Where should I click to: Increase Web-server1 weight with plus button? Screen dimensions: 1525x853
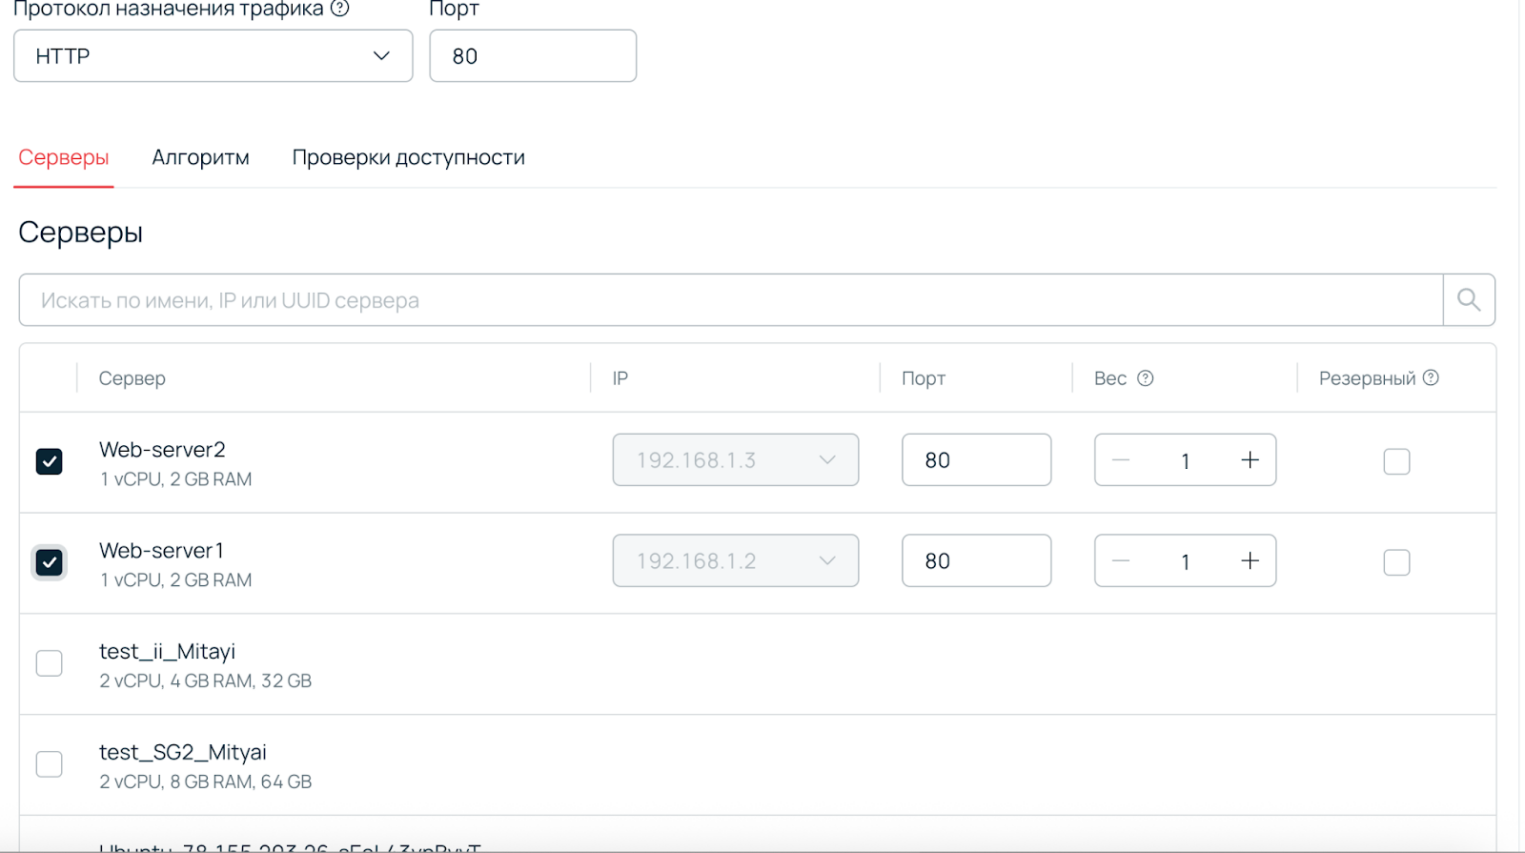pos(1250,561)
